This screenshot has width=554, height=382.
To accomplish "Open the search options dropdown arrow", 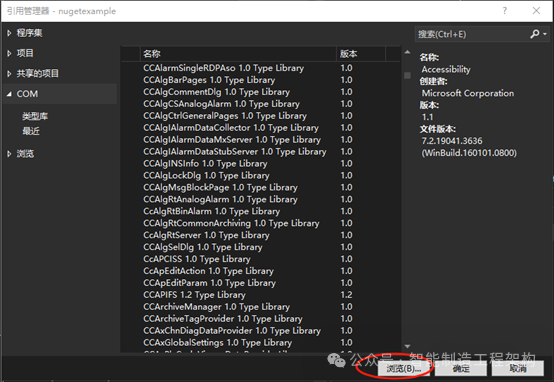I will [x=545, y=34].
